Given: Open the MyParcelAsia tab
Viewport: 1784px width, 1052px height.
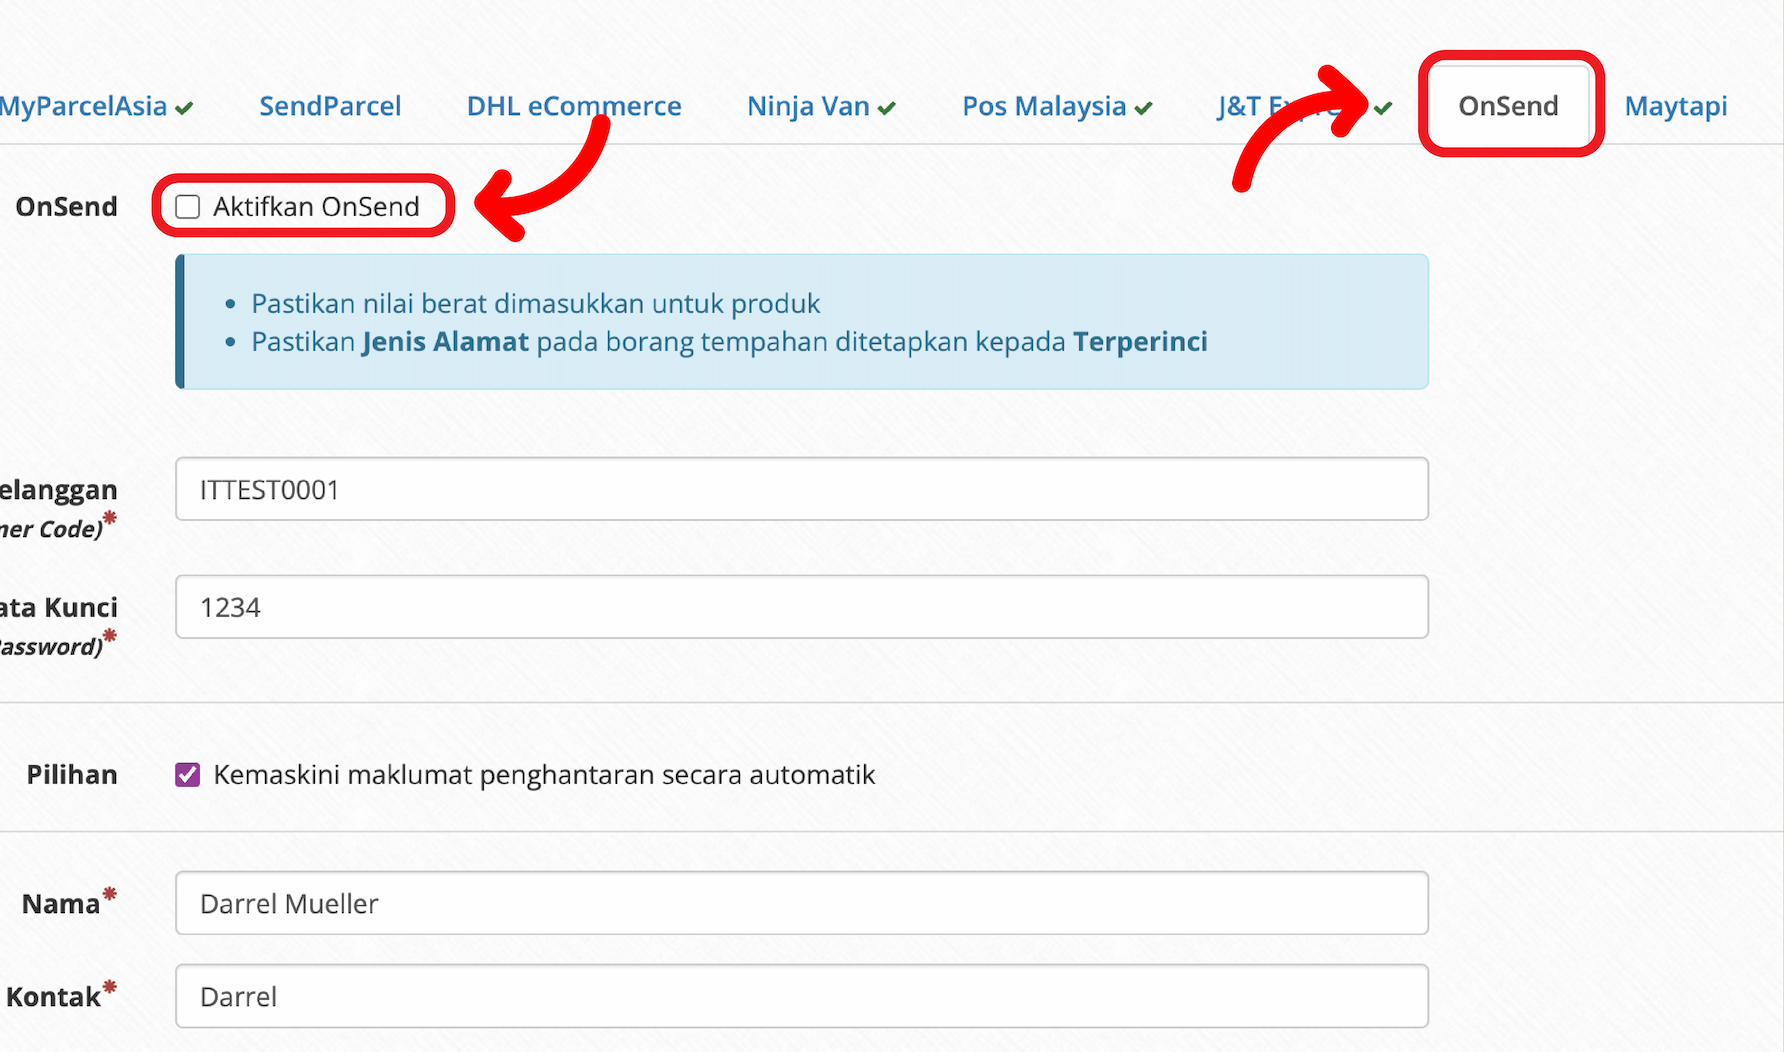Looking at the screenshot, I should [x=84, y=106].
